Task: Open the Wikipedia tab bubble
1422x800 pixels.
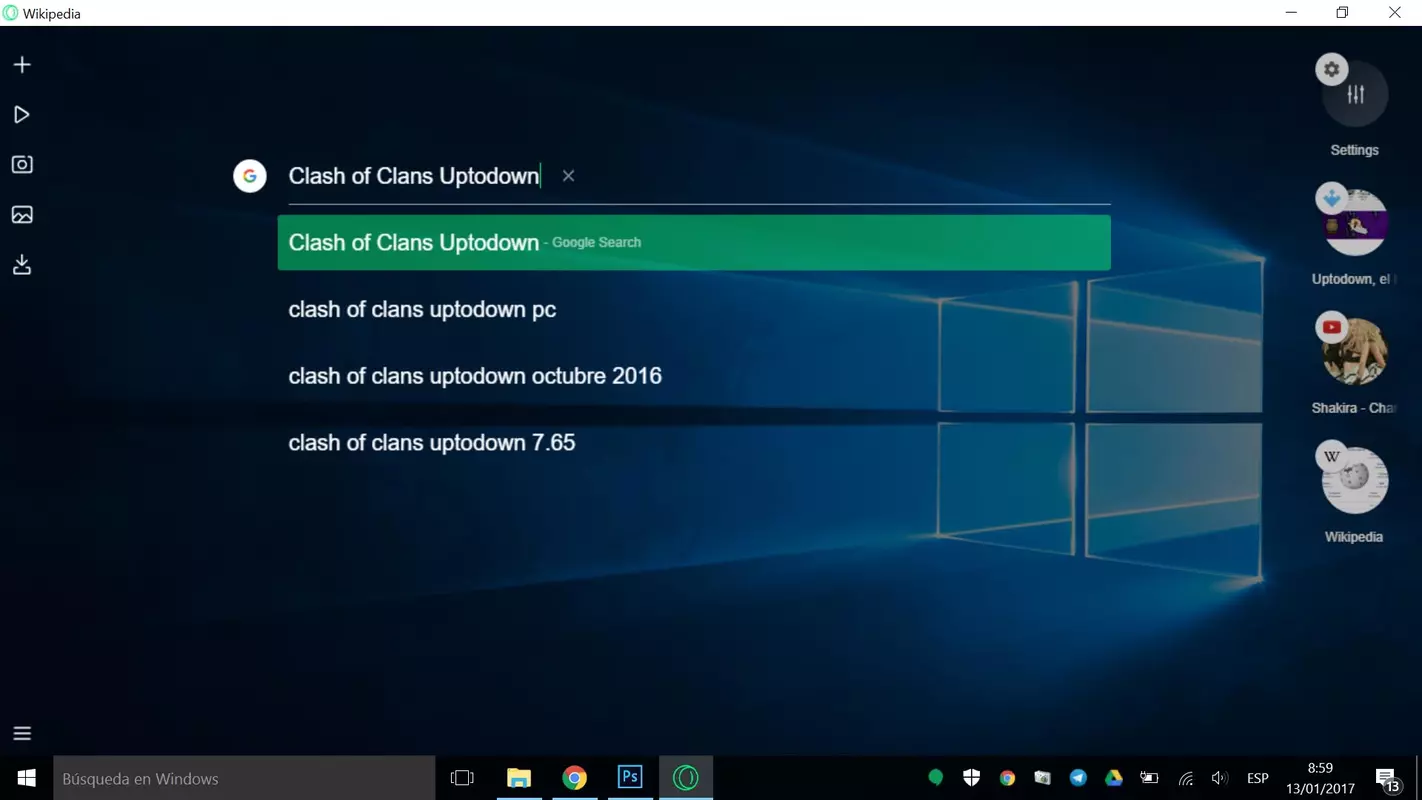Action: point(1354,480)
